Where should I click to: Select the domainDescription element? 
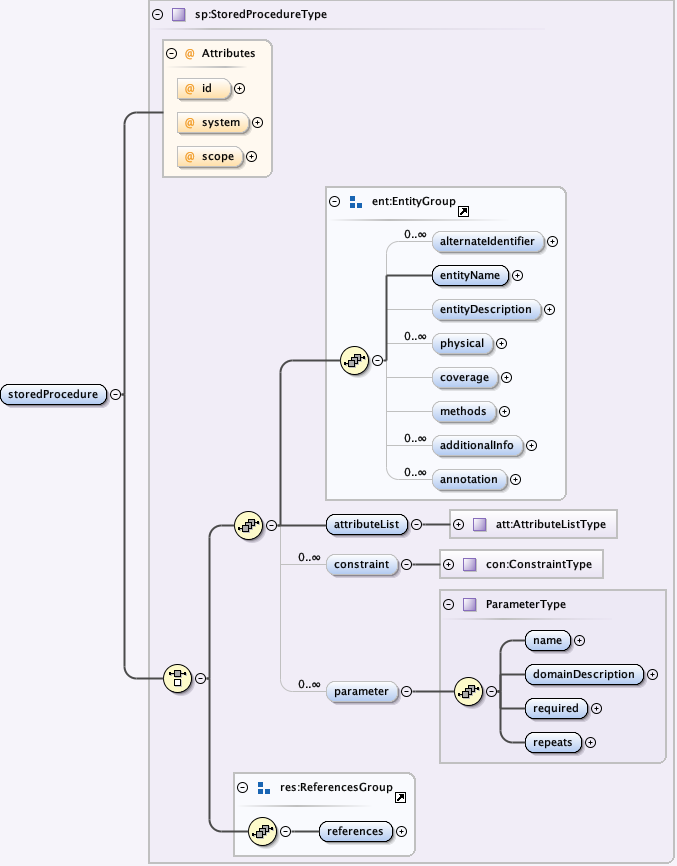(582, 674)
